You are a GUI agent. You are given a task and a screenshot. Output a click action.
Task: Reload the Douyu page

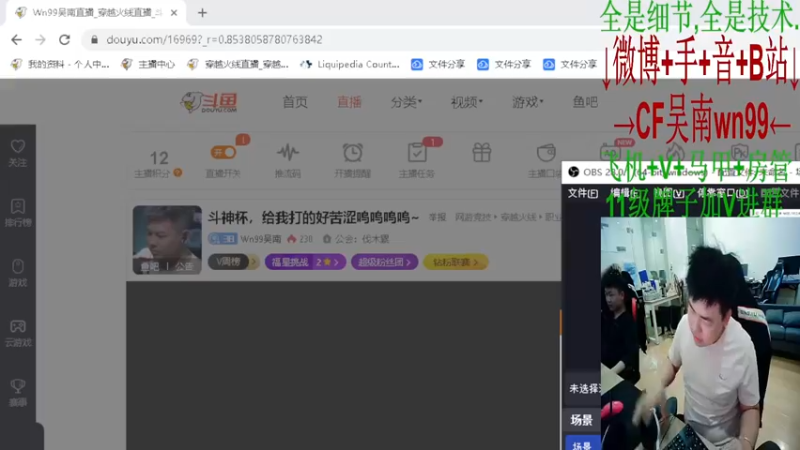click(64, 39)
